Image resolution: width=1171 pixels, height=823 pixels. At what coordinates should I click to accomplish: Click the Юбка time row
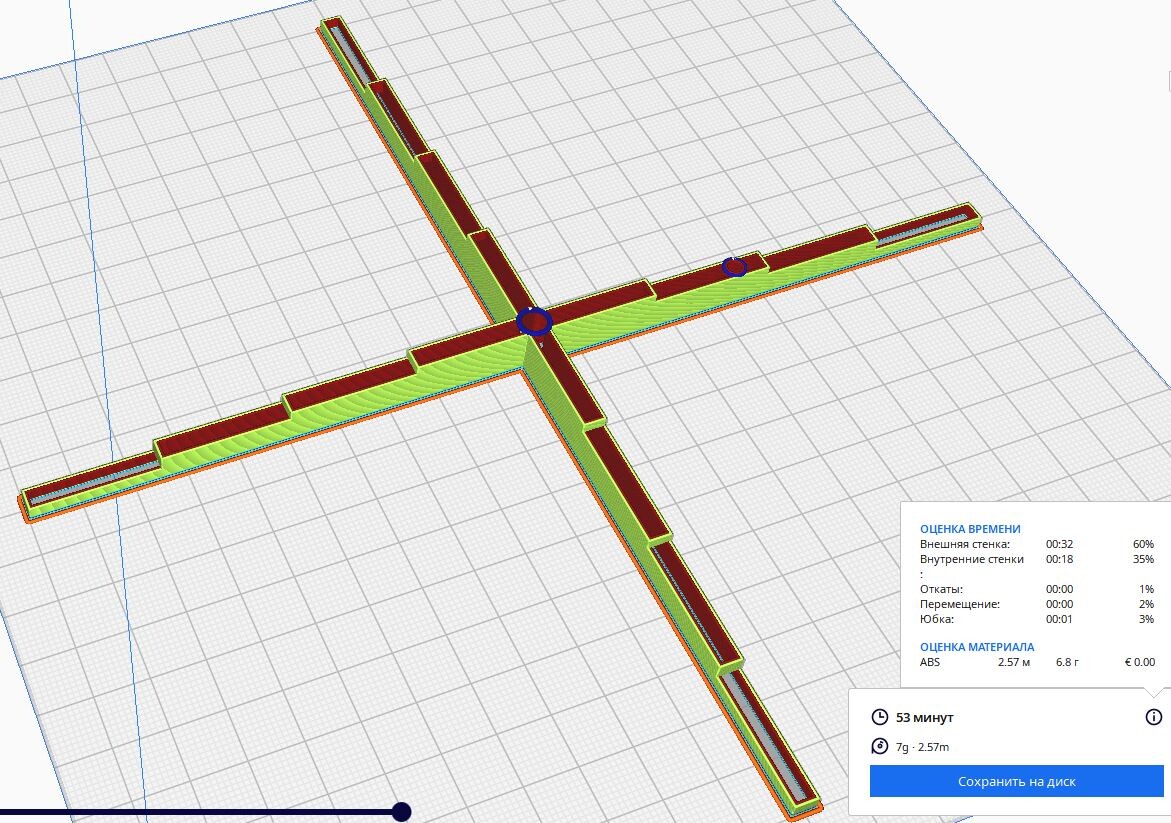pos(1037,618)
